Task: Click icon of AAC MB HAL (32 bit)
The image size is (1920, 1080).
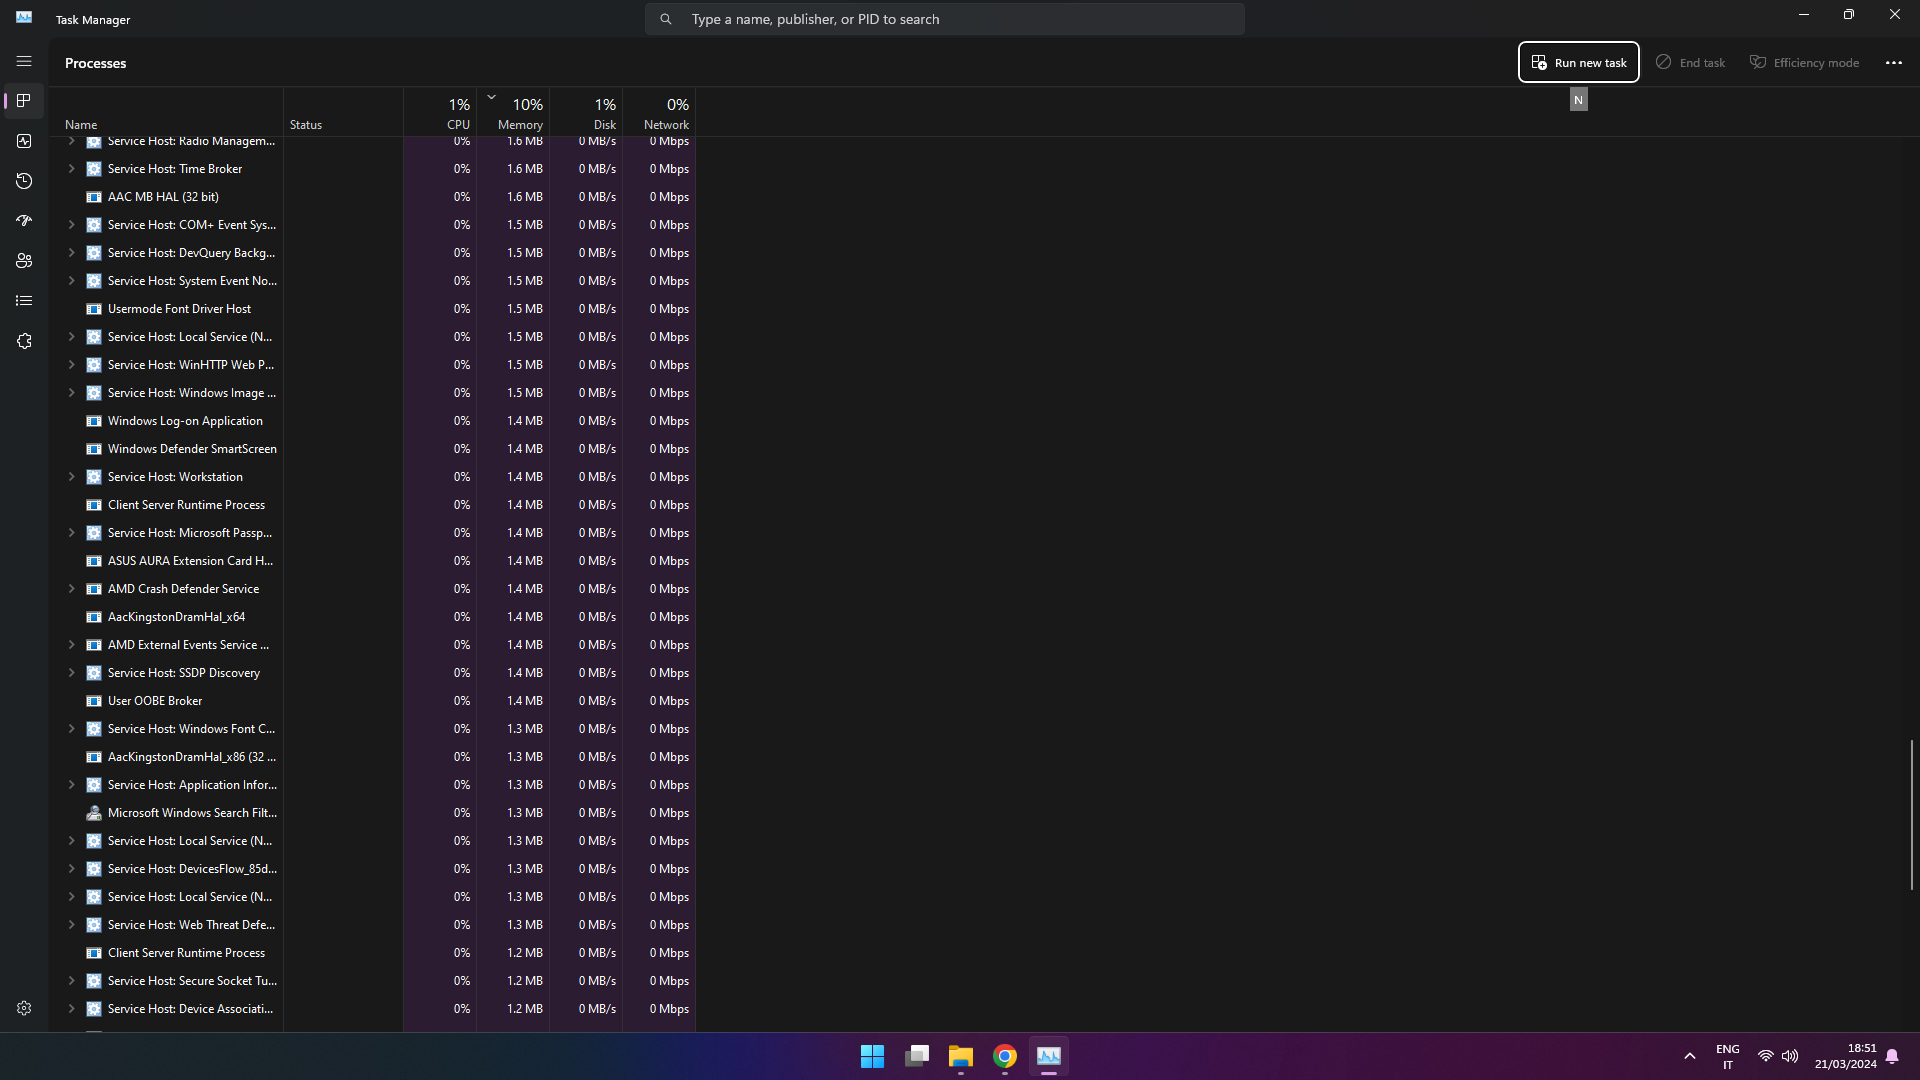Action: click(x=94, y=197)
